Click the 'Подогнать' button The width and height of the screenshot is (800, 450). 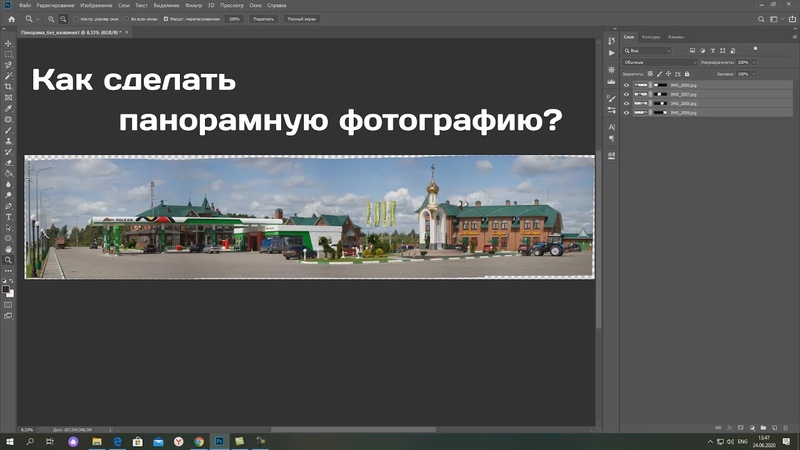tap(263, 19)
